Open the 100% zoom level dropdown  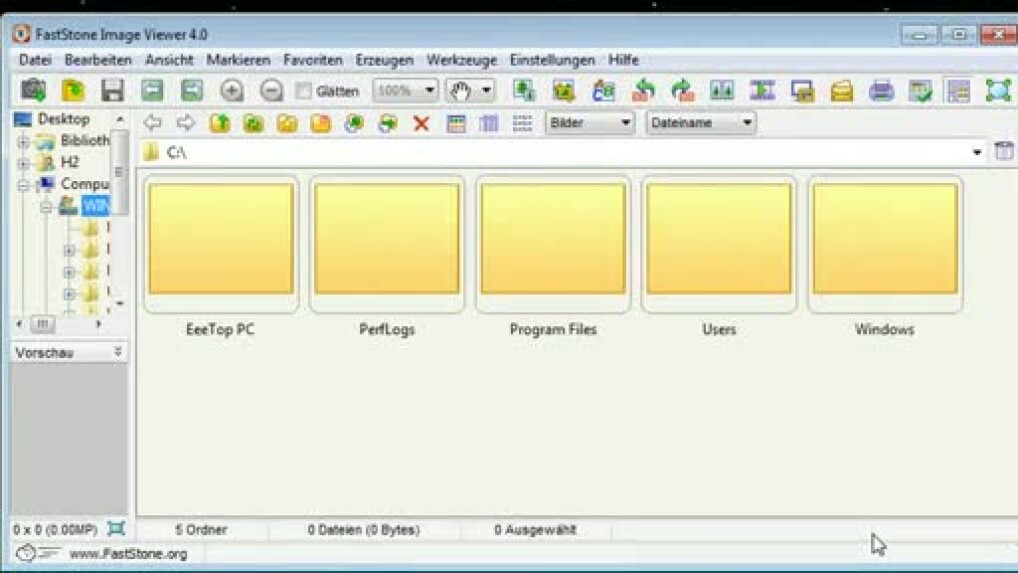405,91
